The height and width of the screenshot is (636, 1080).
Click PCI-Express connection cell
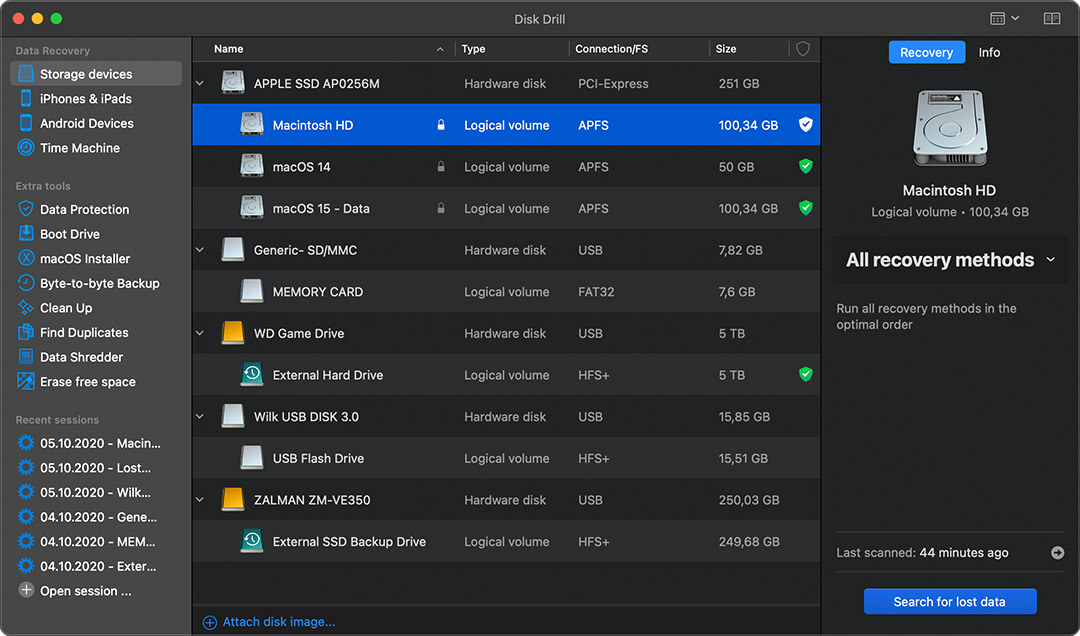pyautogui.click(x=613, y=83)
